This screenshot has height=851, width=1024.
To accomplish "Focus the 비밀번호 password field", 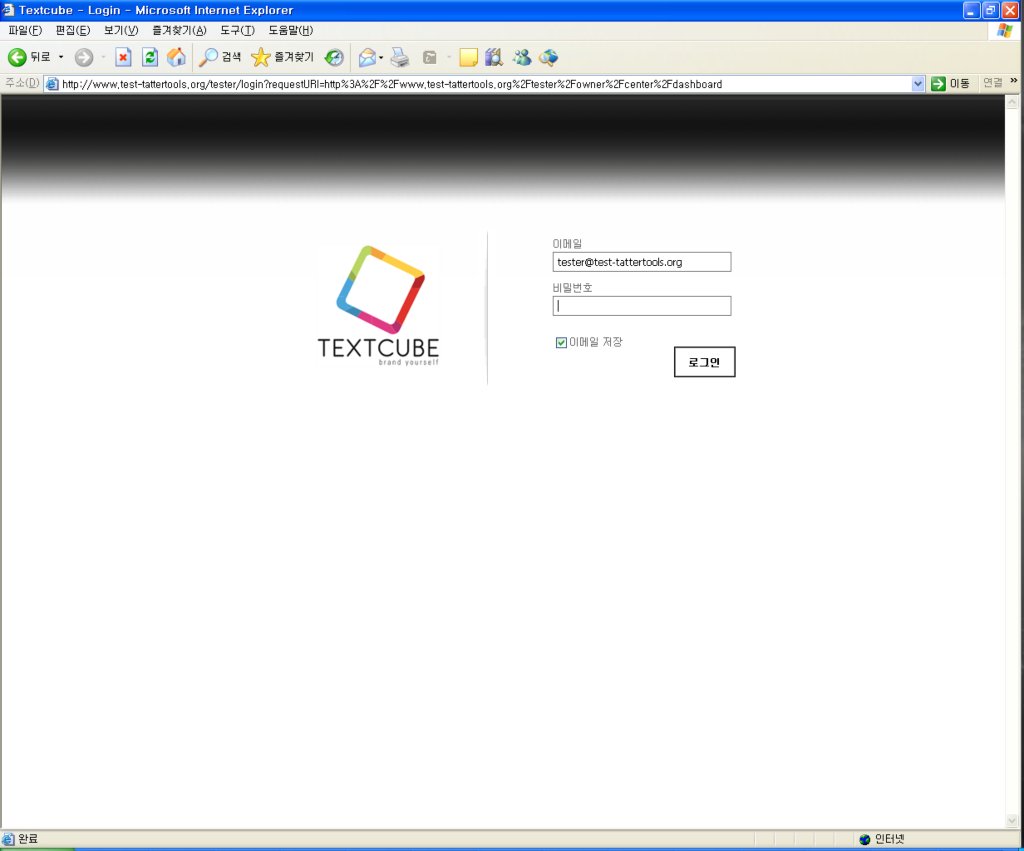I will tap(642, 306).
